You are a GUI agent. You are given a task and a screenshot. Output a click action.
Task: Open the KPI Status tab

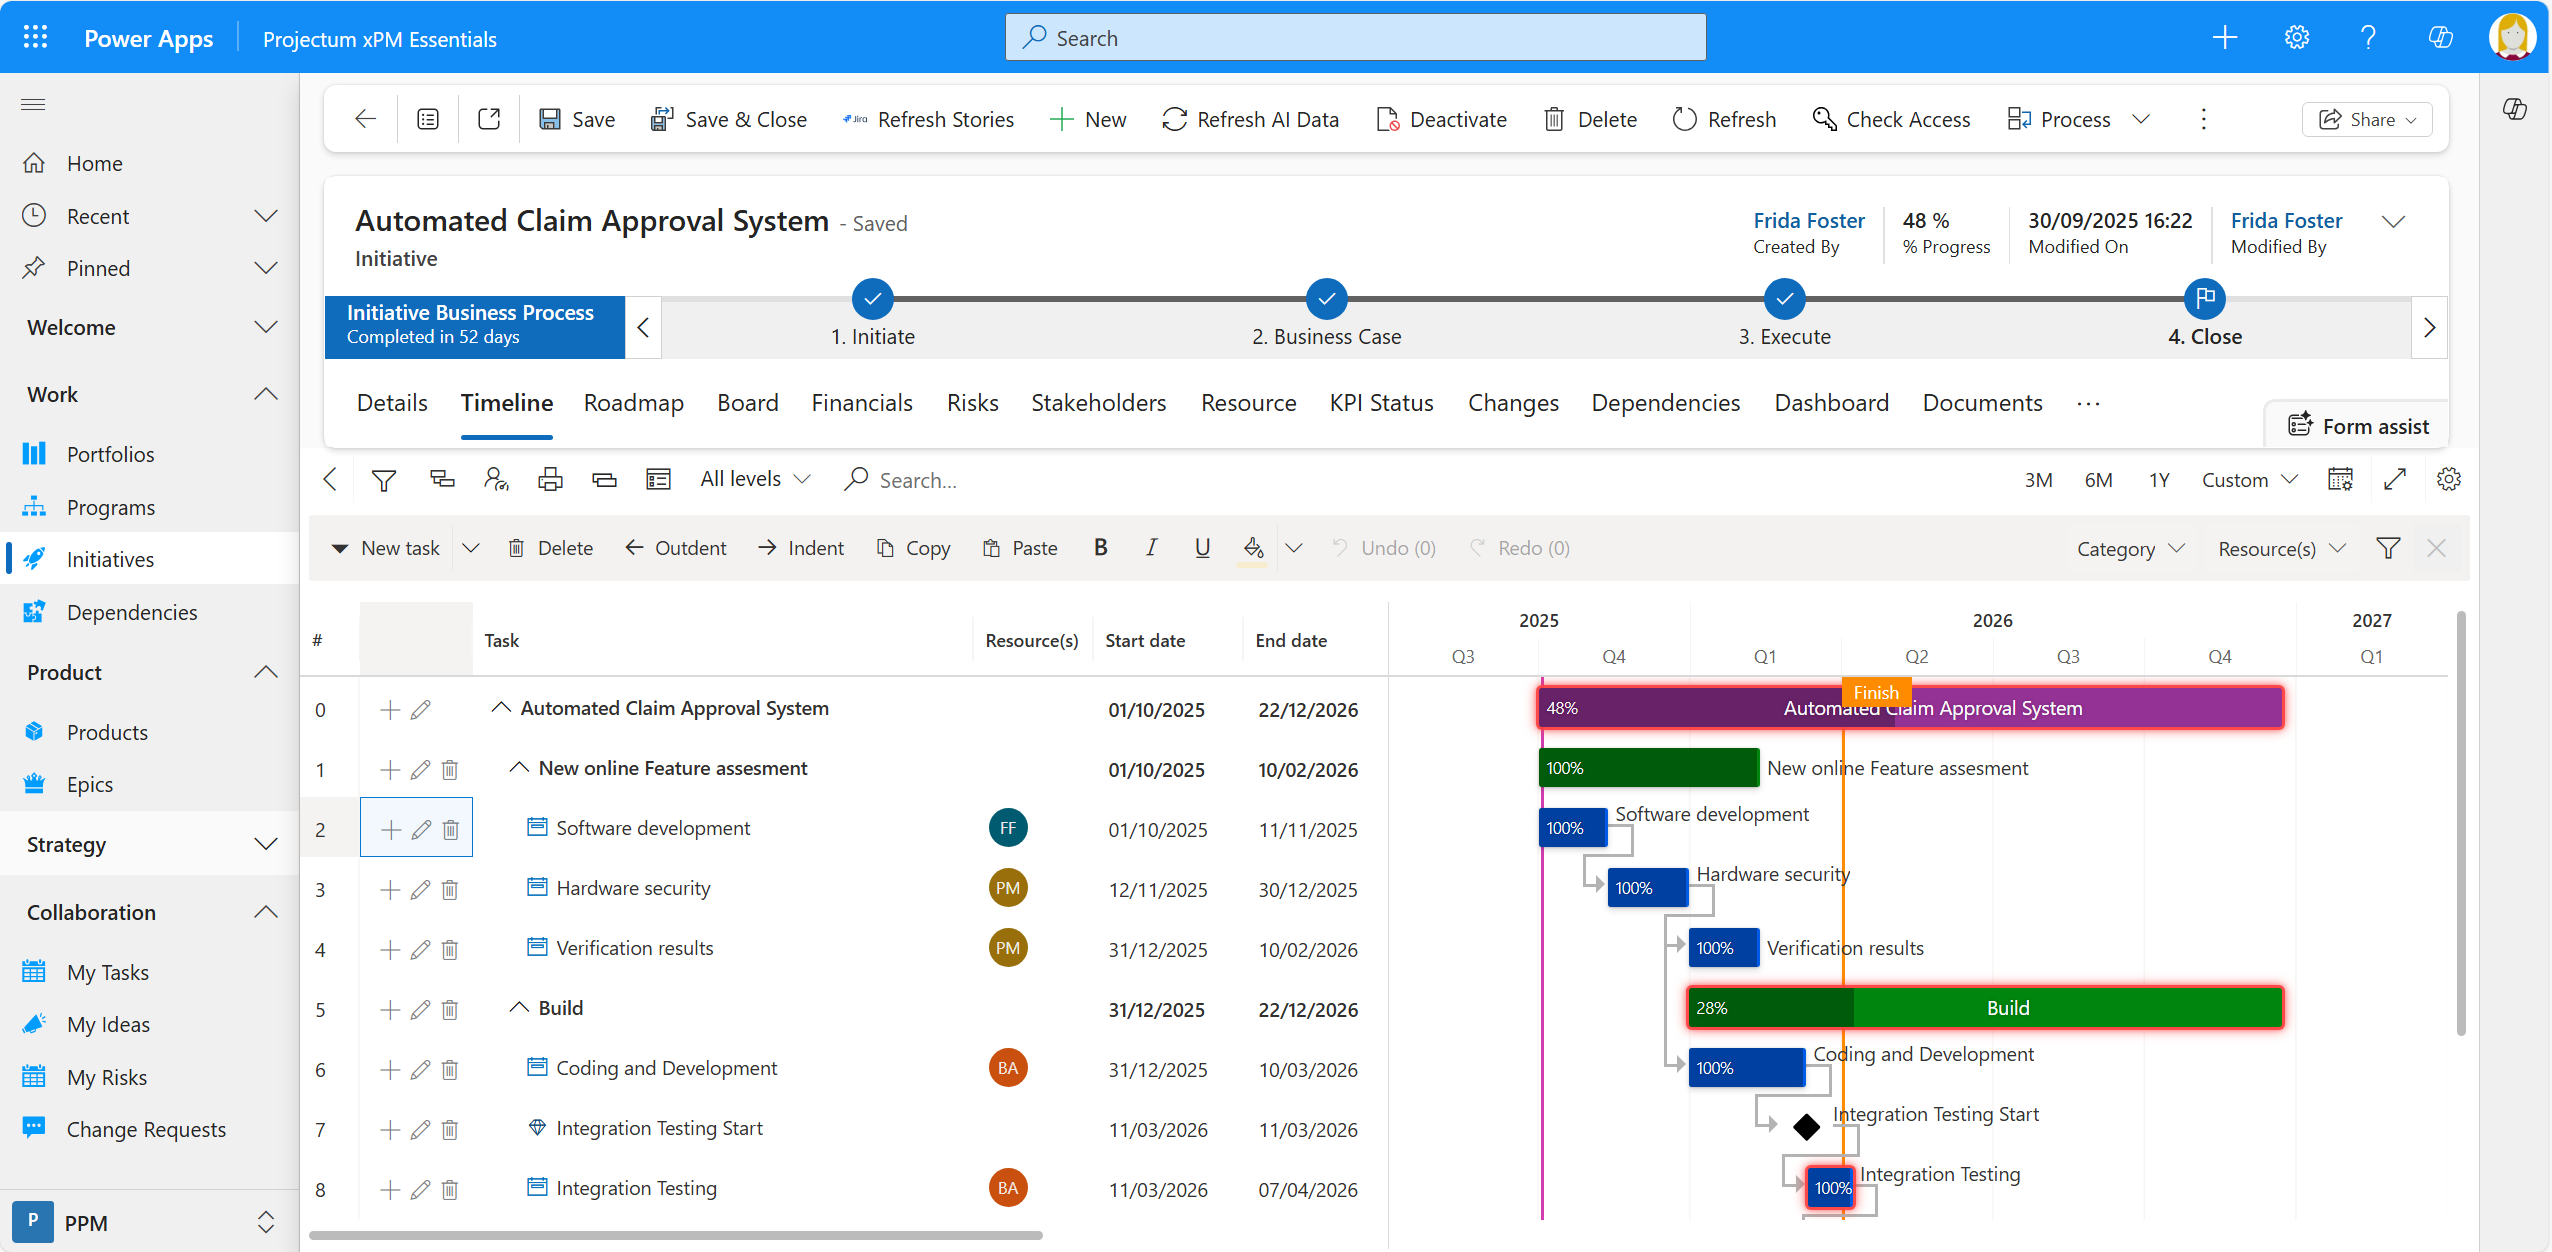point(1381,403)
